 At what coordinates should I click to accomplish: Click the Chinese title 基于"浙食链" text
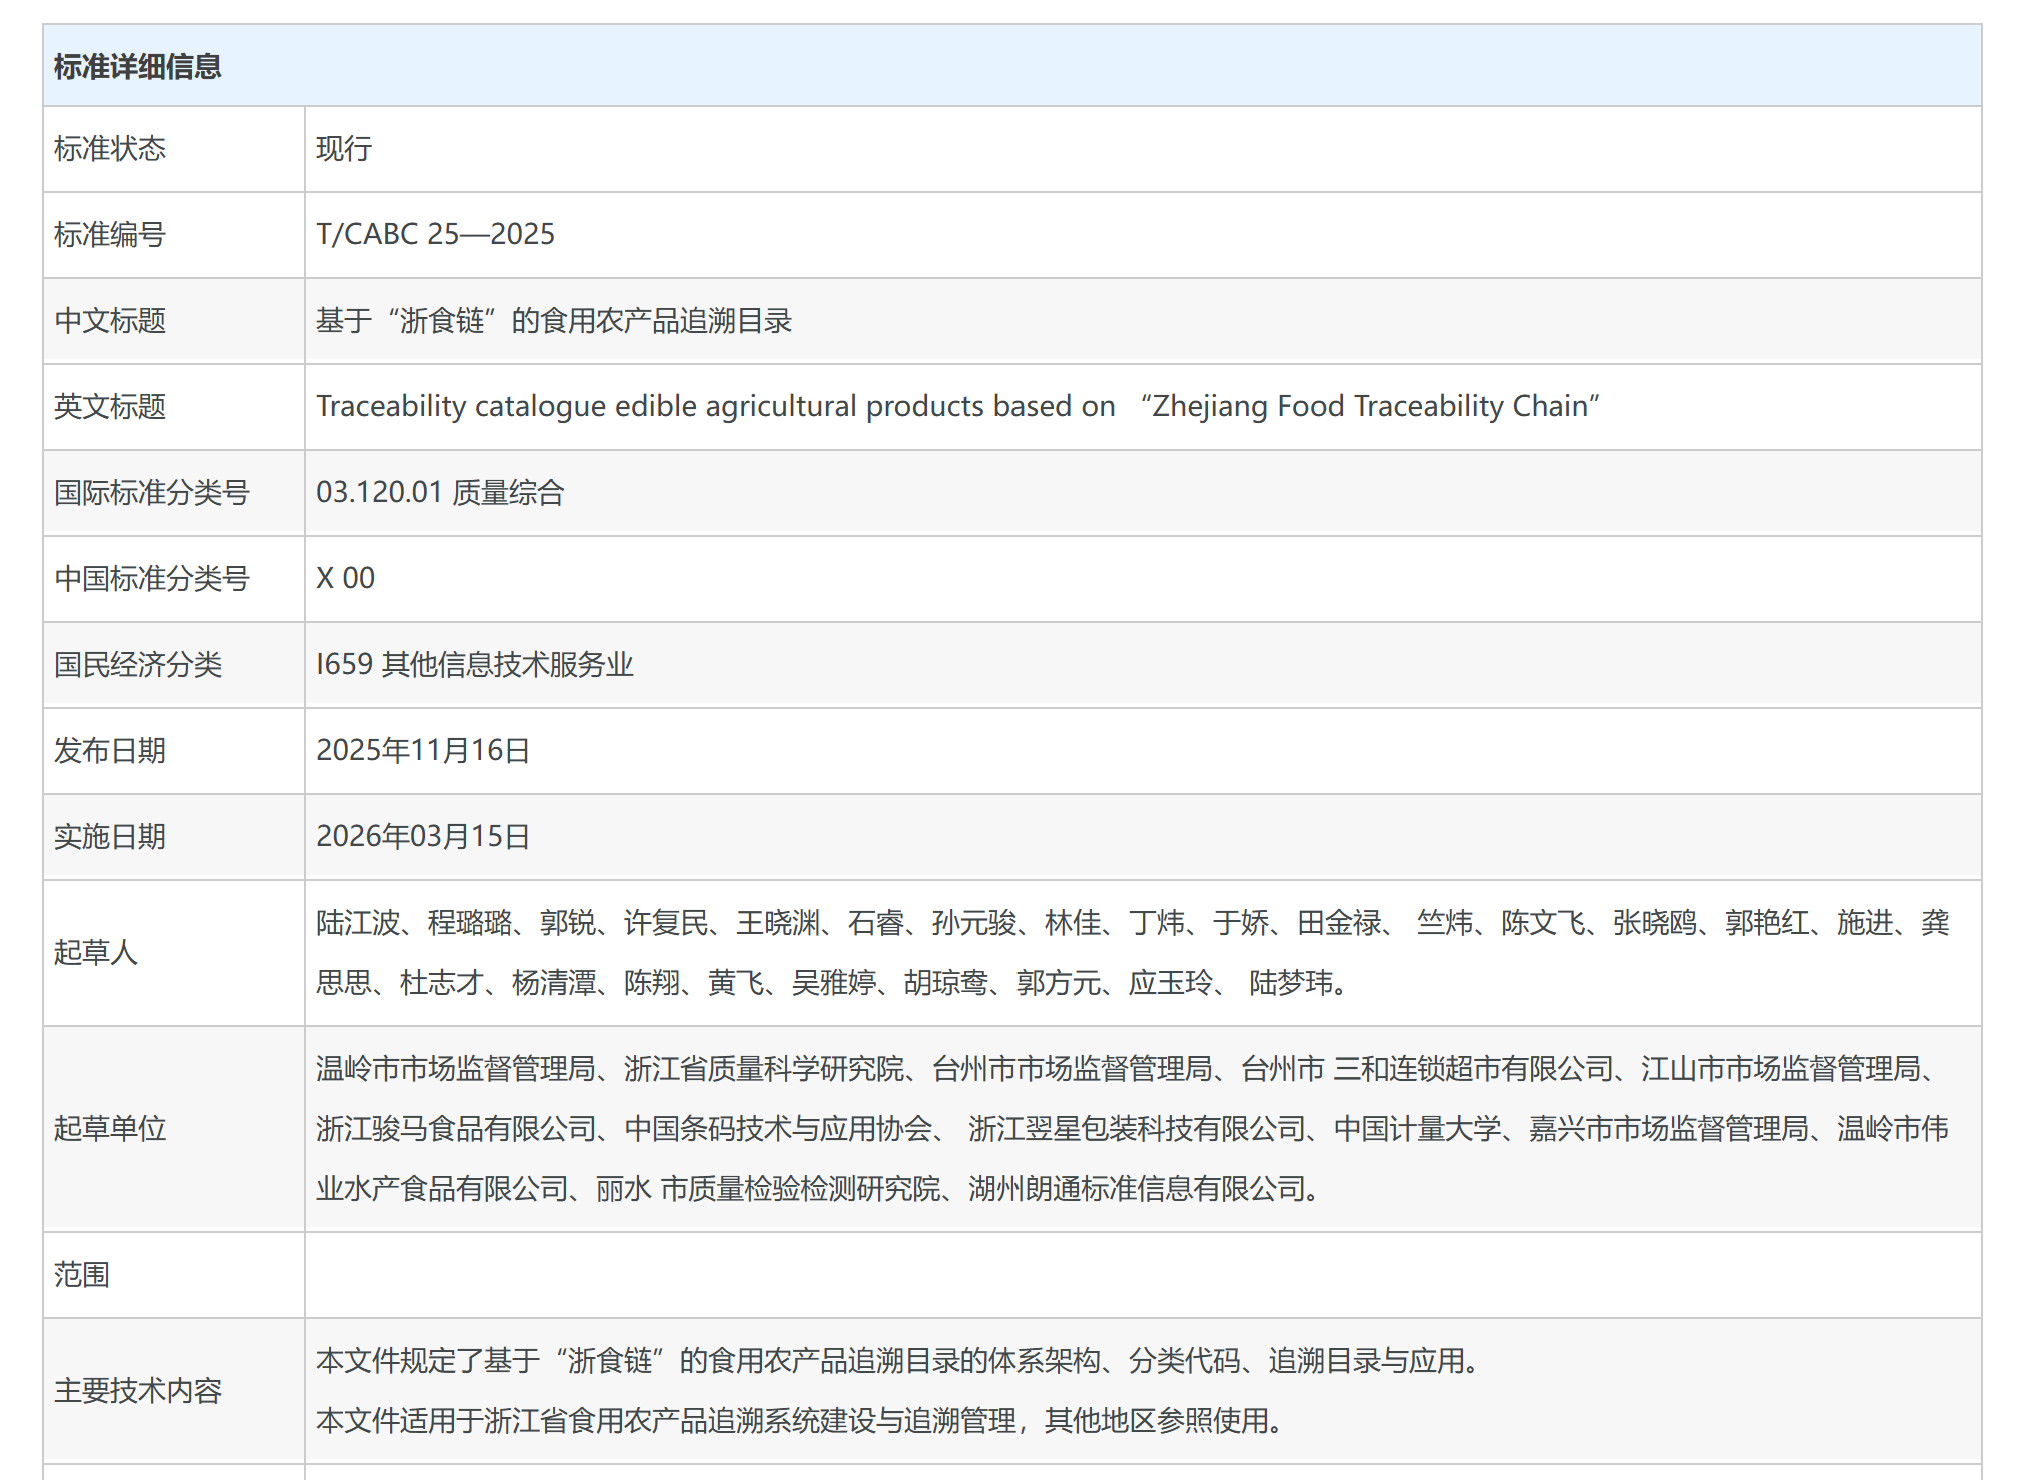tap(553, 321)
